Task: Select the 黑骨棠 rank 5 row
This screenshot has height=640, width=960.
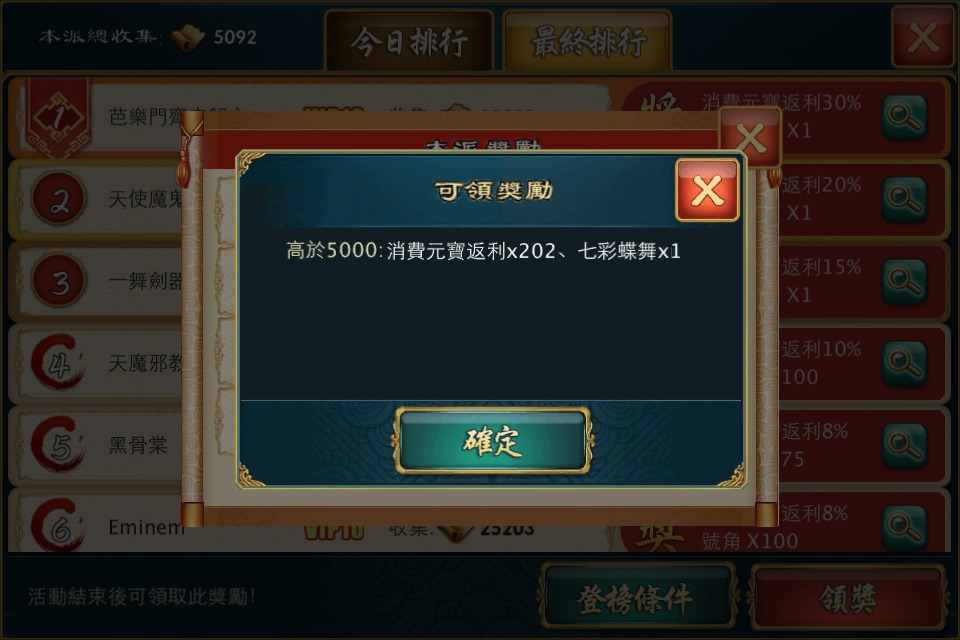Action: point(479,445)
